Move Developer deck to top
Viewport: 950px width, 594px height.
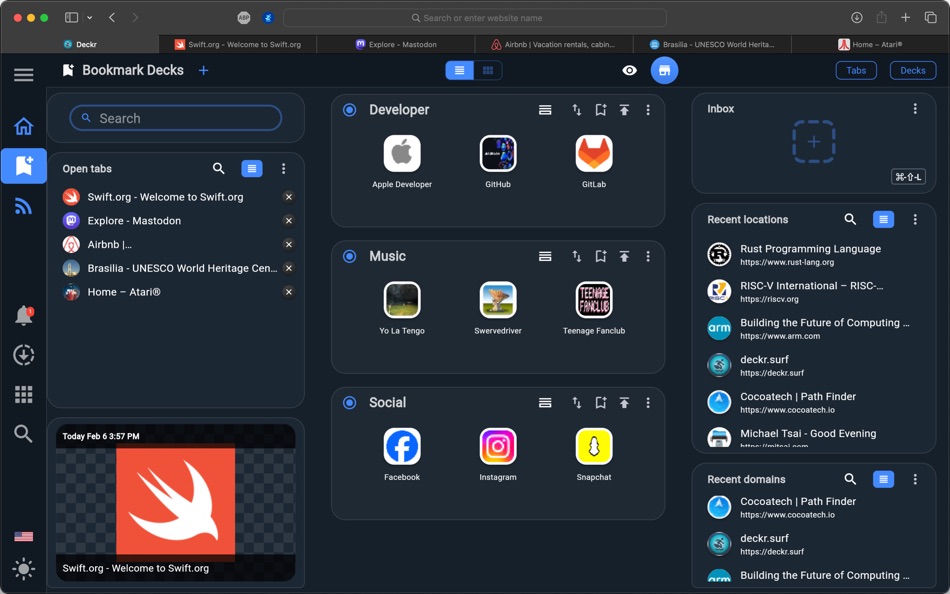point(624,110)
